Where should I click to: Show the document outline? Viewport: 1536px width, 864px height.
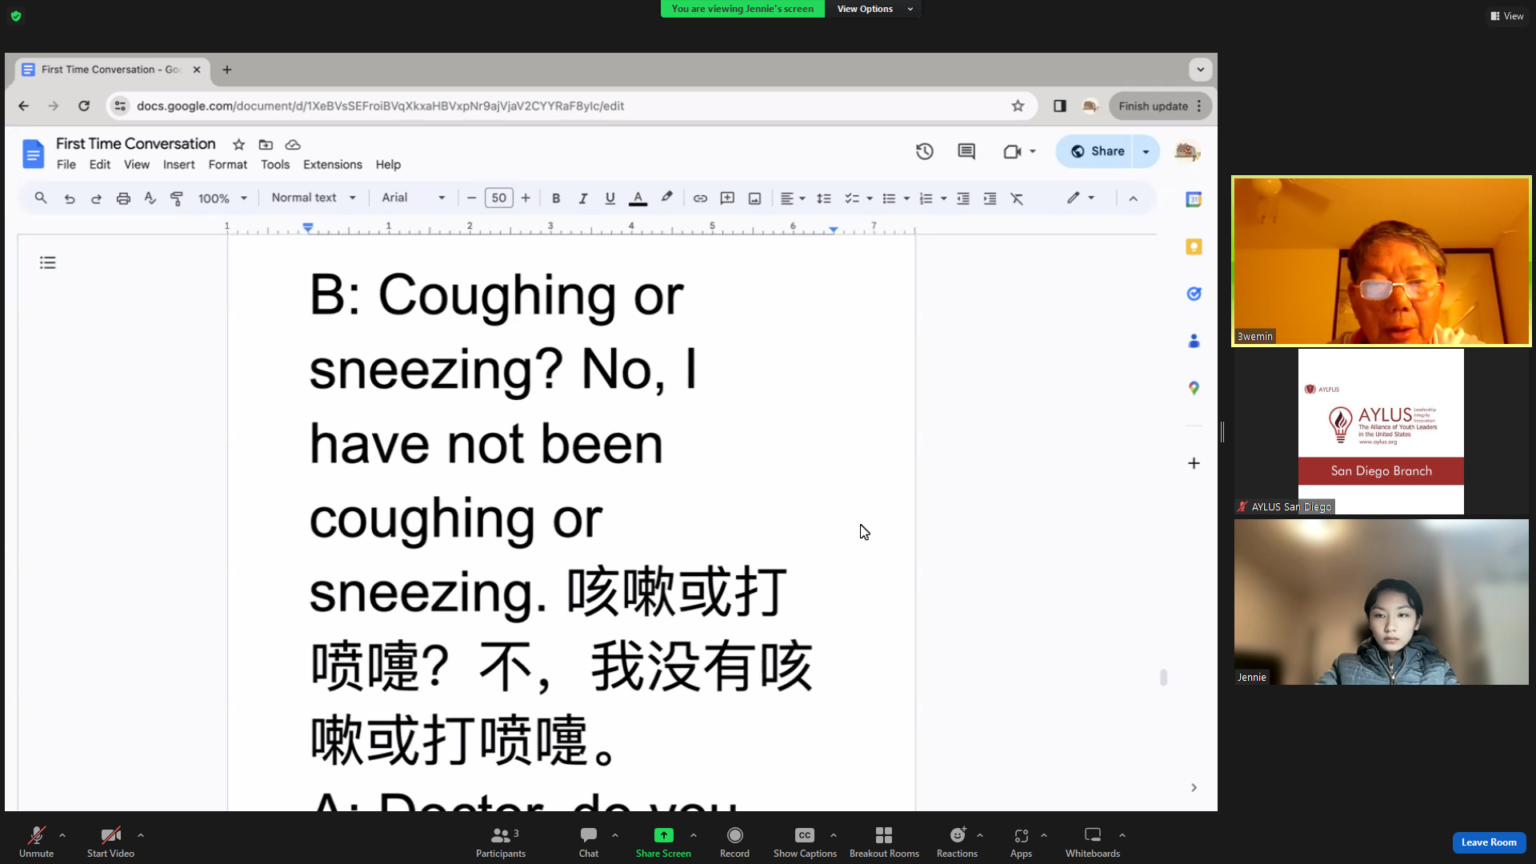pyautogui.click(x=48, y=263)
